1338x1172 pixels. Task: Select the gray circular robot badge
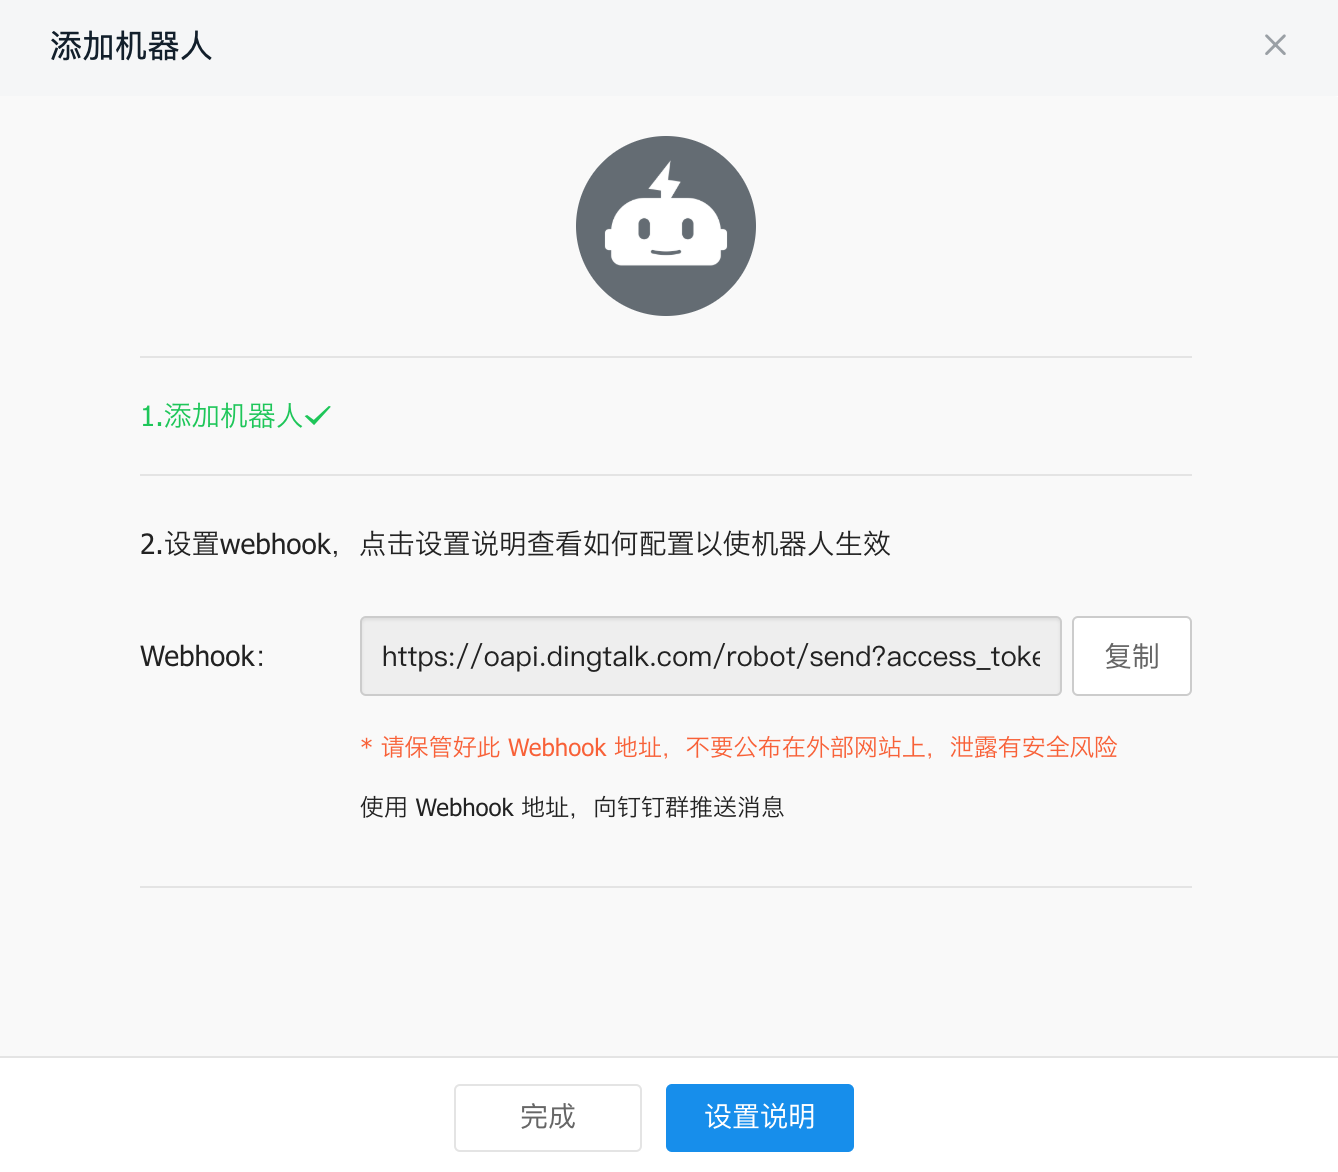coord(665,226)
